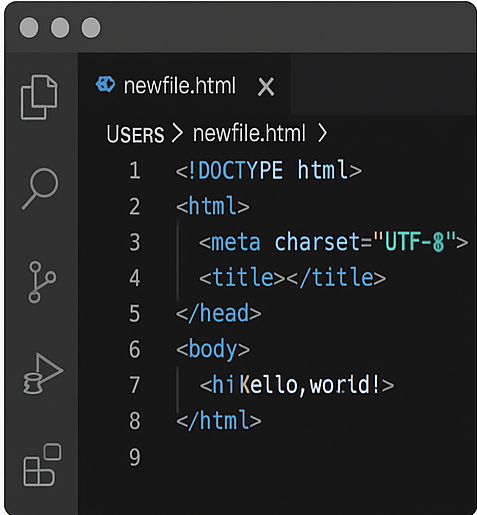This screenshot has height=515, width=477.
Task: Click the "UTF-8" string value
Action: (x=414, y=241)
